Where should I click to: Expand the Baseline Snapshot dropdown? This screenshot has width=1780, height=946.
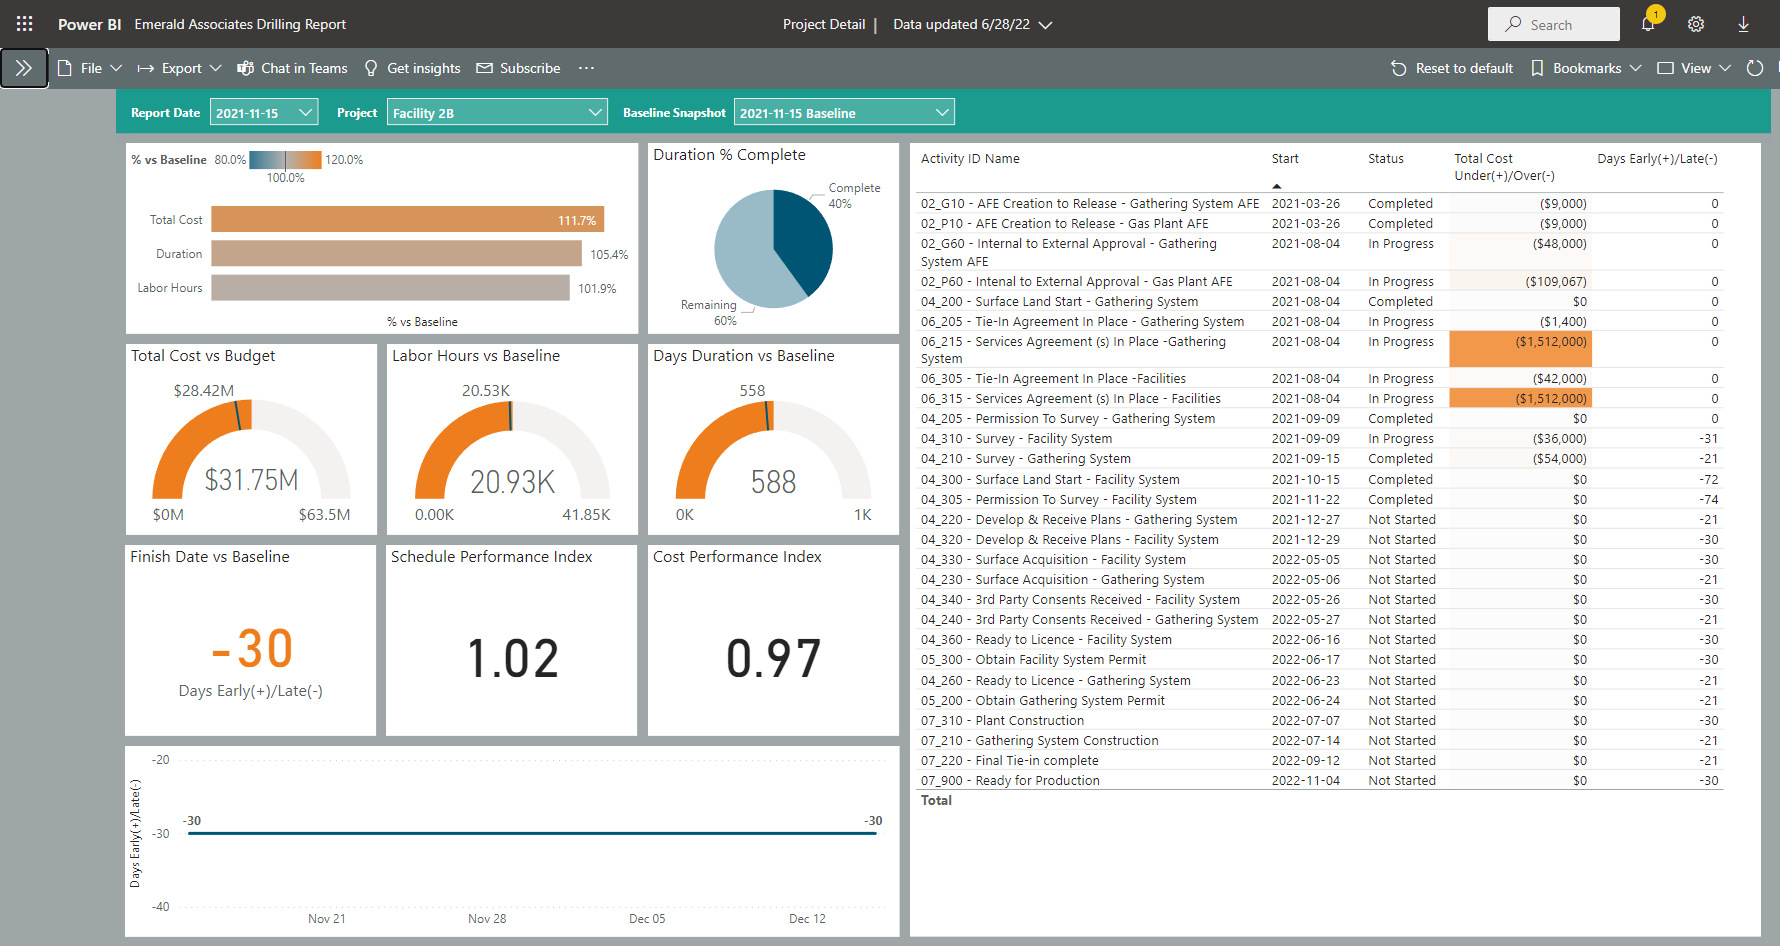click(x=844, y=113)
